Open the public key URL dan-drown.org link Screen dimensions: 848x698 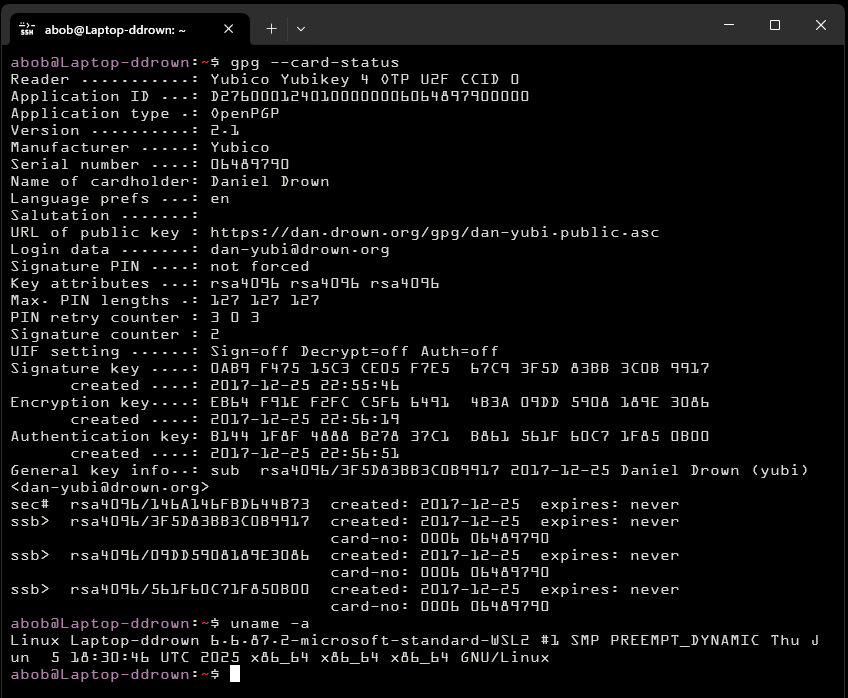pos(433,232)
